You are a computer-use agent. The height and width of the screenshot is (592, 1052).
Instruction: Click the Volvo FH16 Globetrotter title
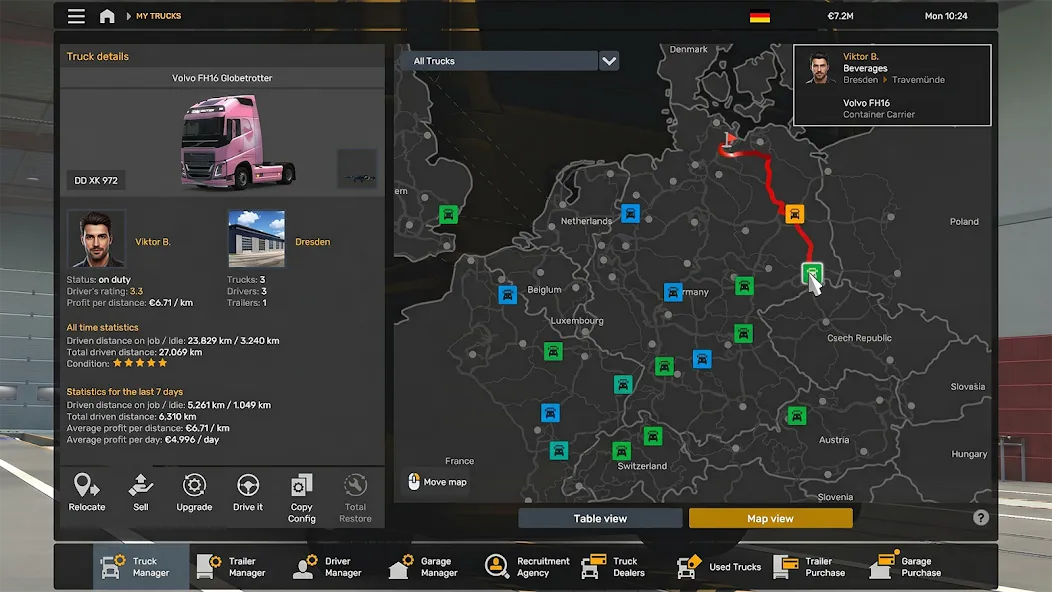[222, 78]
